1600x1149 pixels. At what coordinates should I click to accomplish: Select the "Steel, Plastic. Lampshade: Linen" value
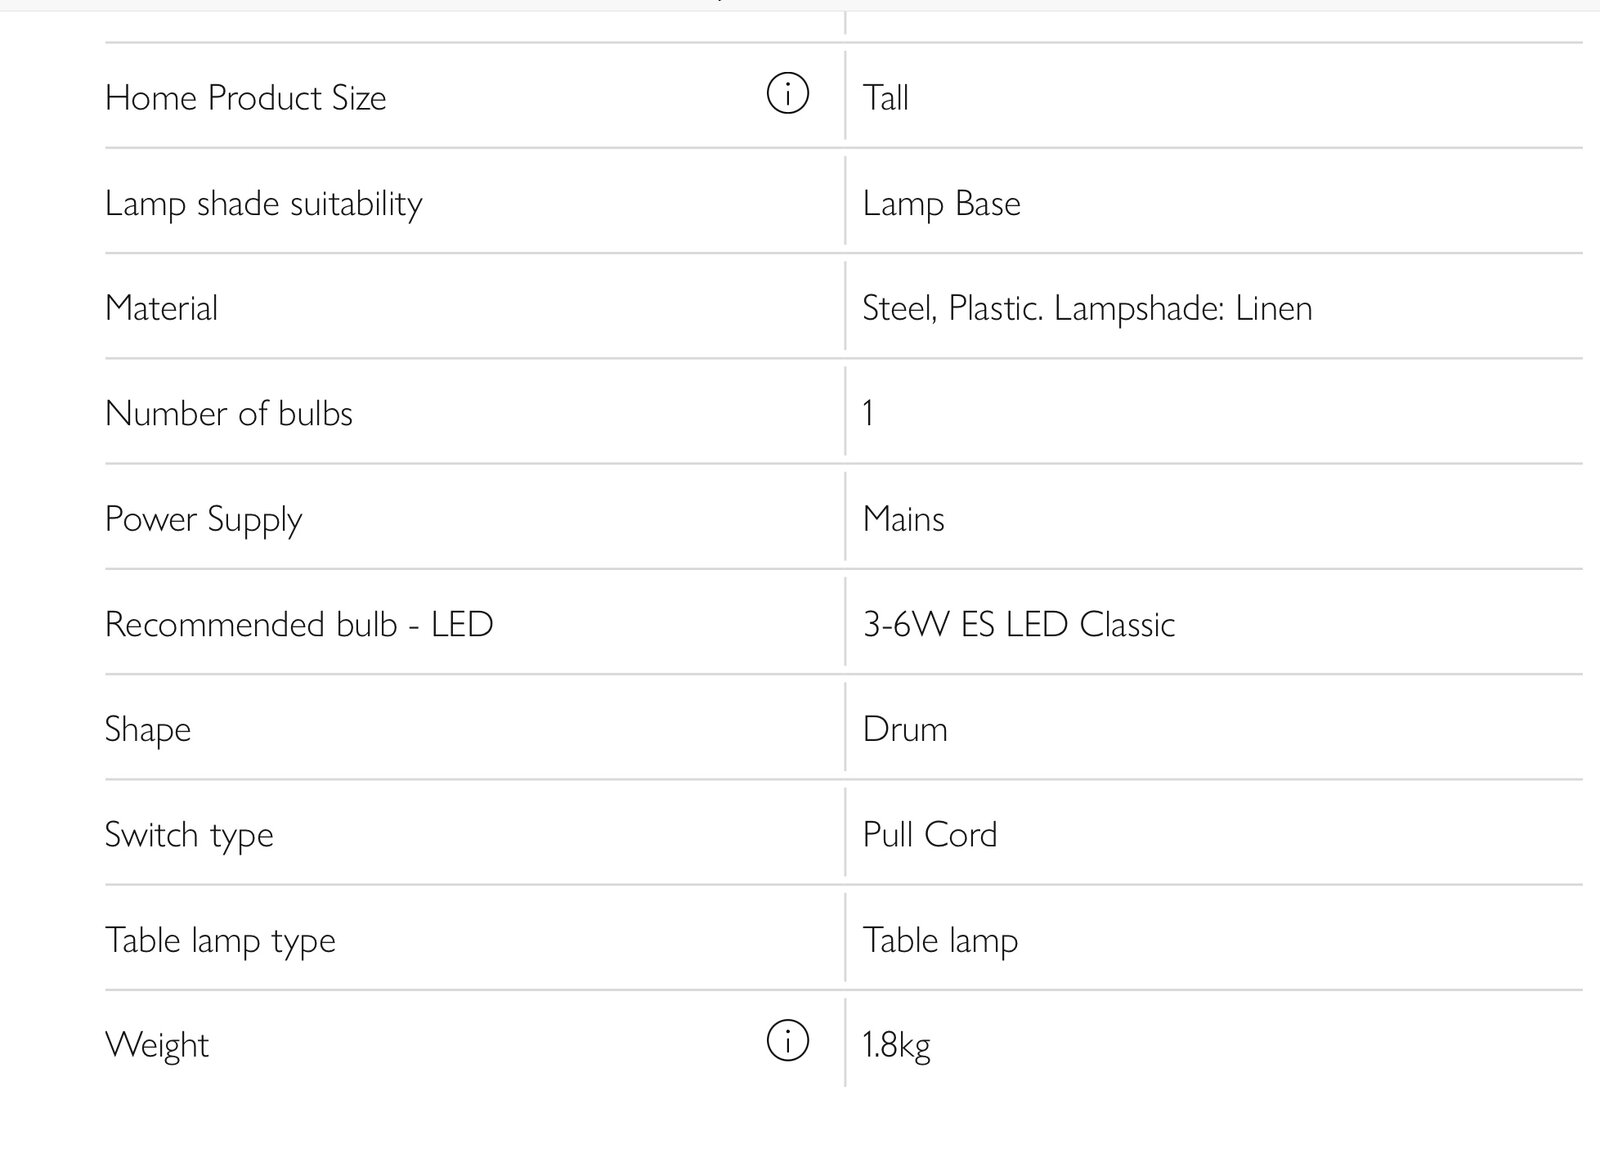pos(1087,308)
